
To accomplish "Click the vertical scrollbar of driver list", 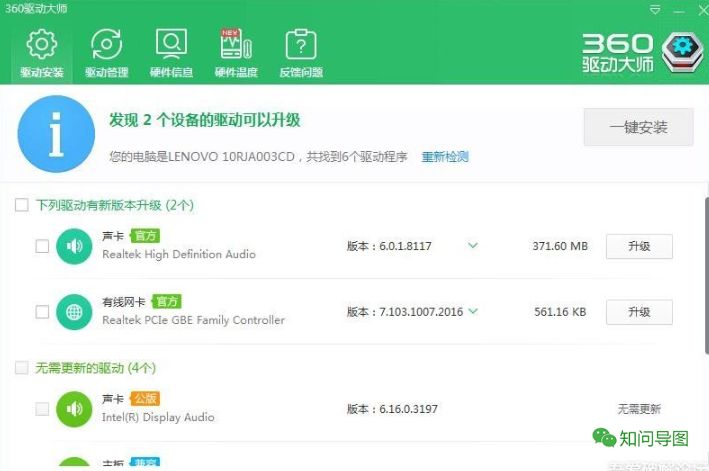I will (x=706, y=276).
